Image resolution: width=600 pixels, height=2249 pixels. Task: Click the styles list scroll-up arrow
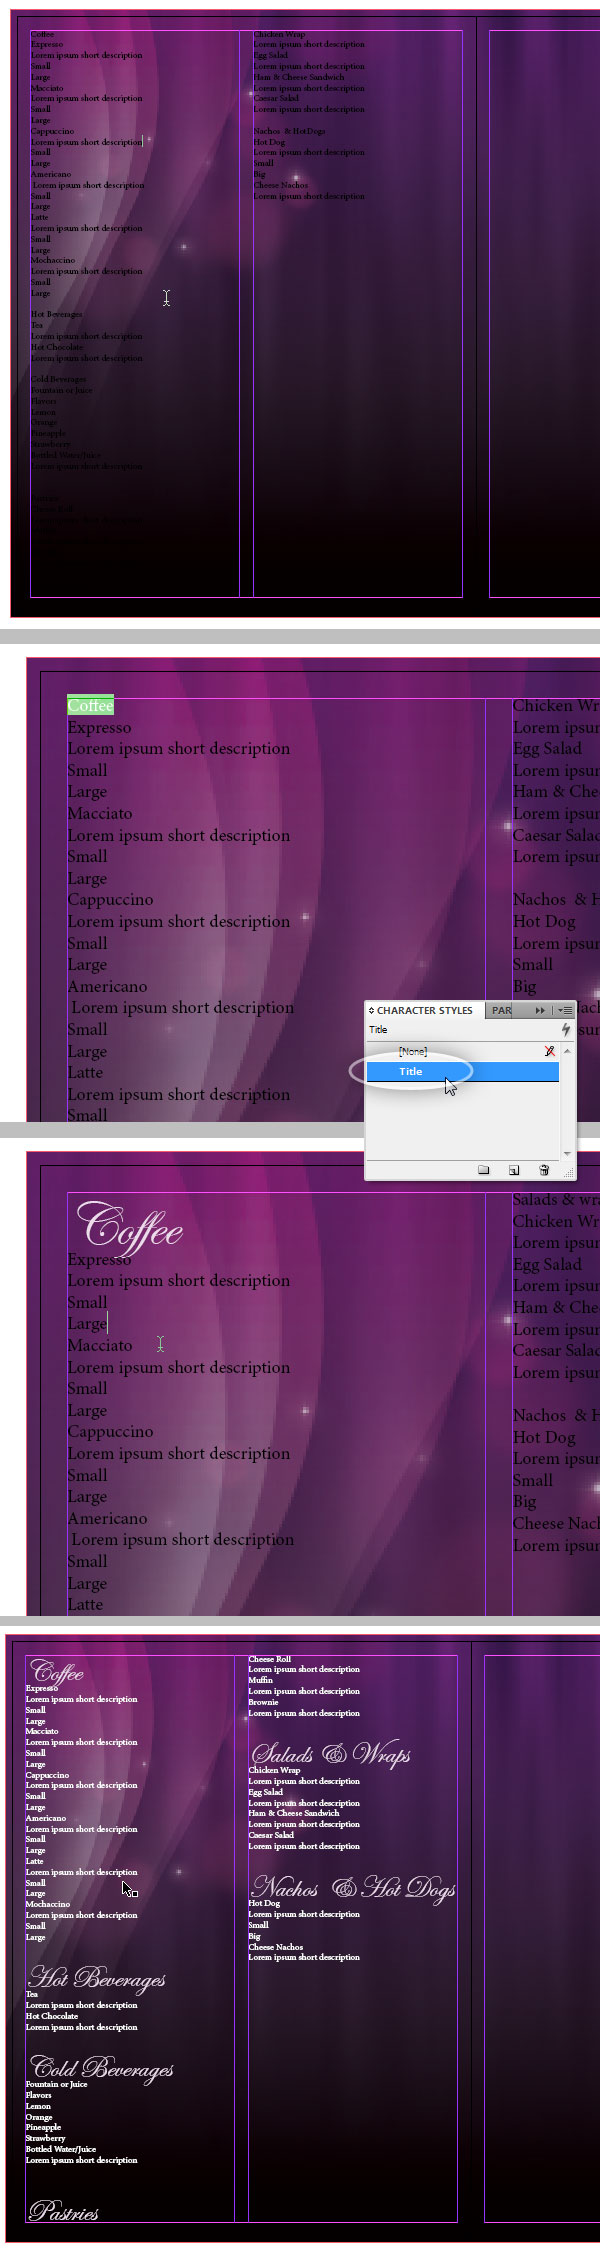(567, 1051)
